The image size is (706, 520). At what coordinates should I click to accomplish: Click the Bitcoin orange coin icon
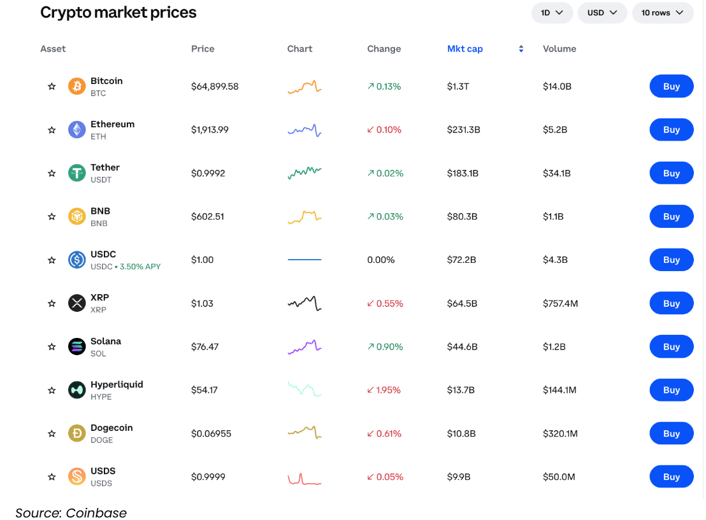click(77, 86)
